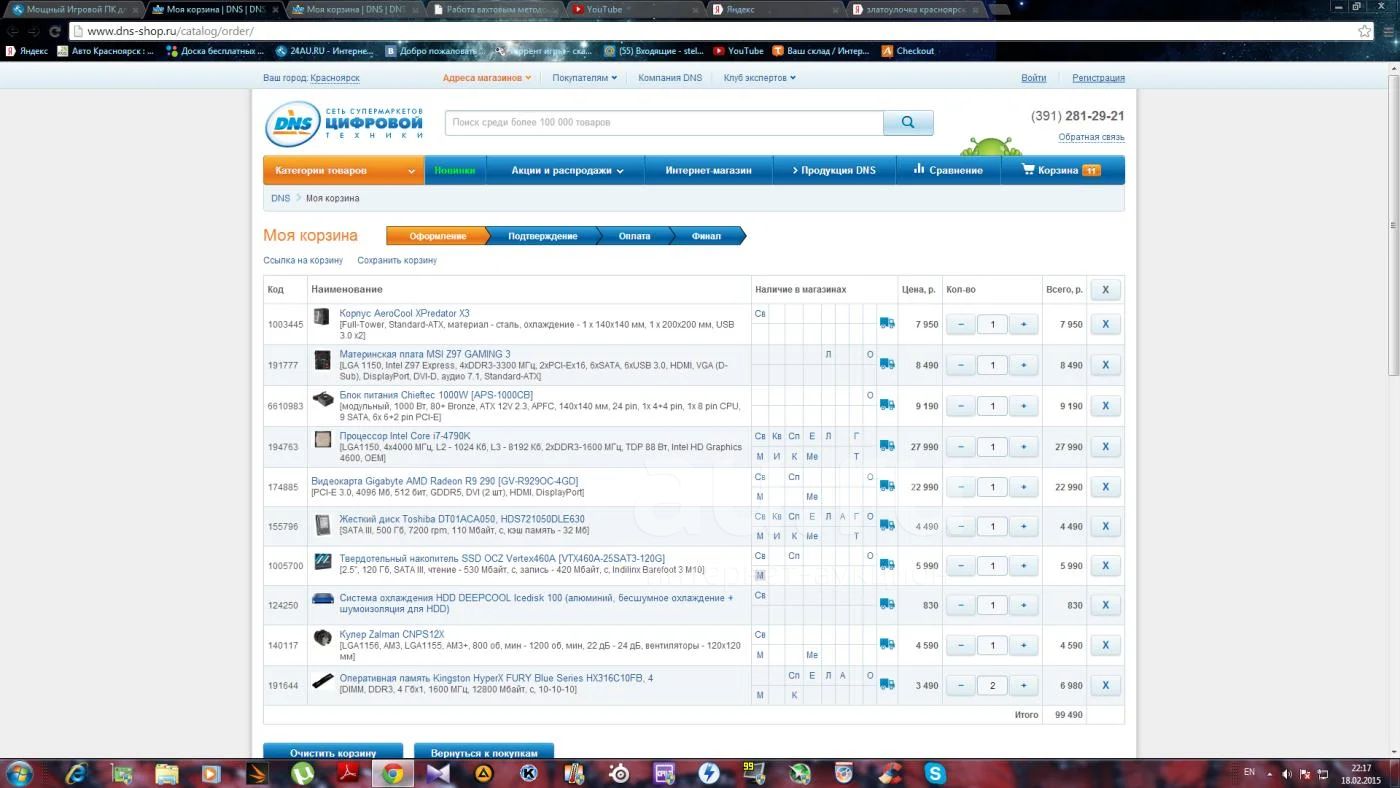Go to Интернет-магазин section
This screenshot has height=788, width=1400.
708,170
